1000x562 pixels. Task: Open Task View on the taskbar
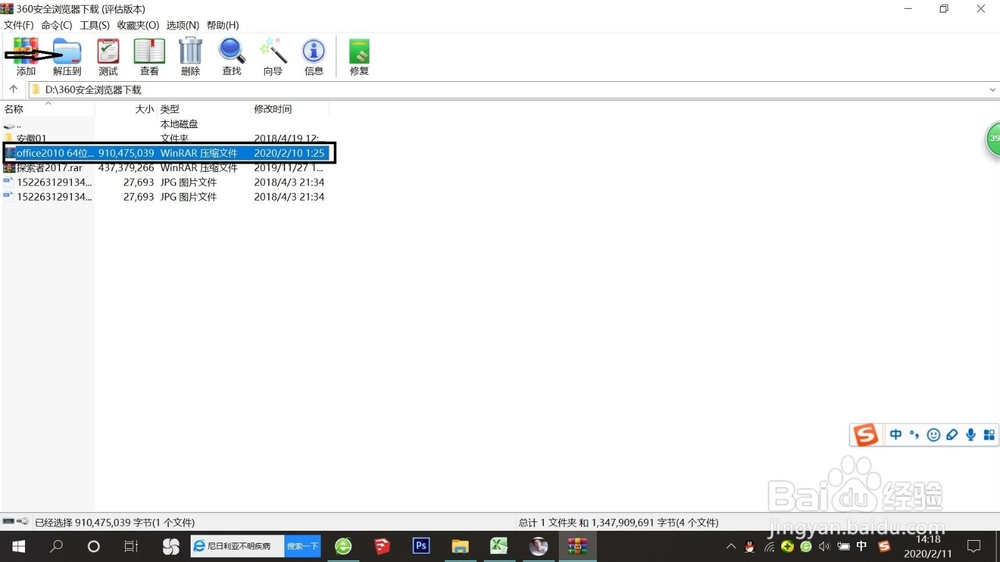pos(131,546)
